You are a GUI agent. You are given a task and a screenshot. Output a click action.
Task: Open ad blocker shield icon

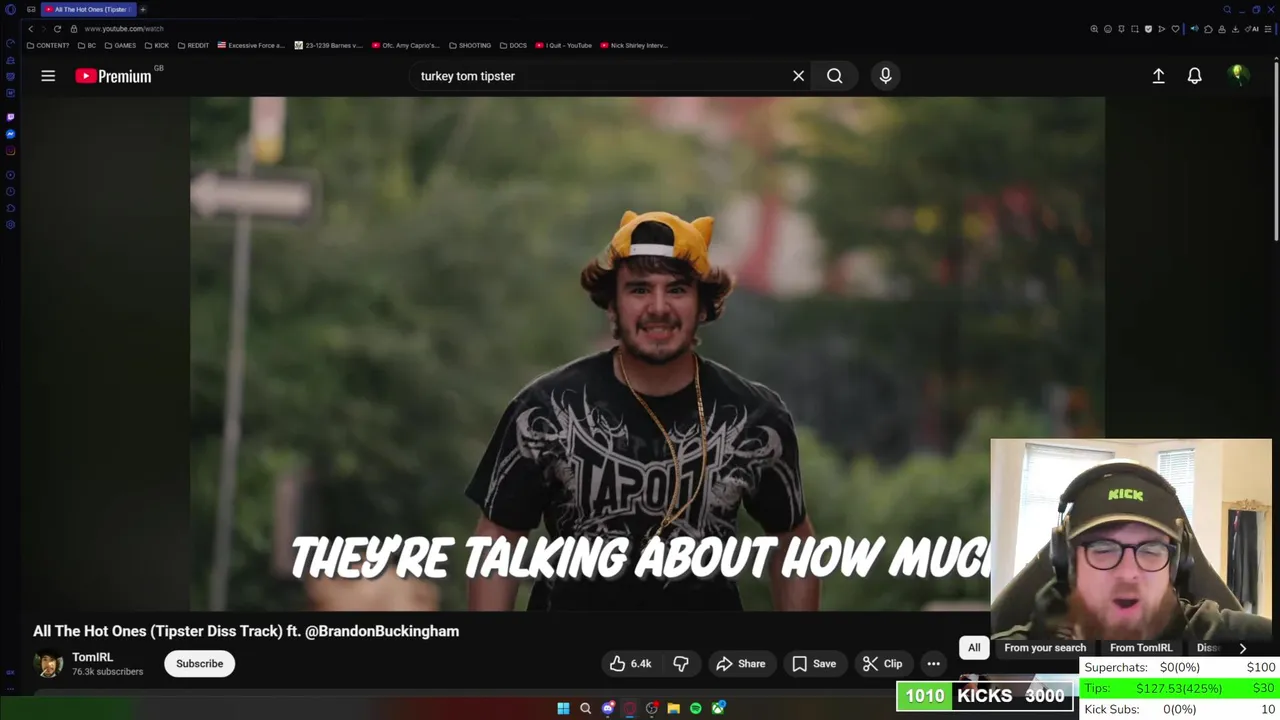click(1148, 29)
